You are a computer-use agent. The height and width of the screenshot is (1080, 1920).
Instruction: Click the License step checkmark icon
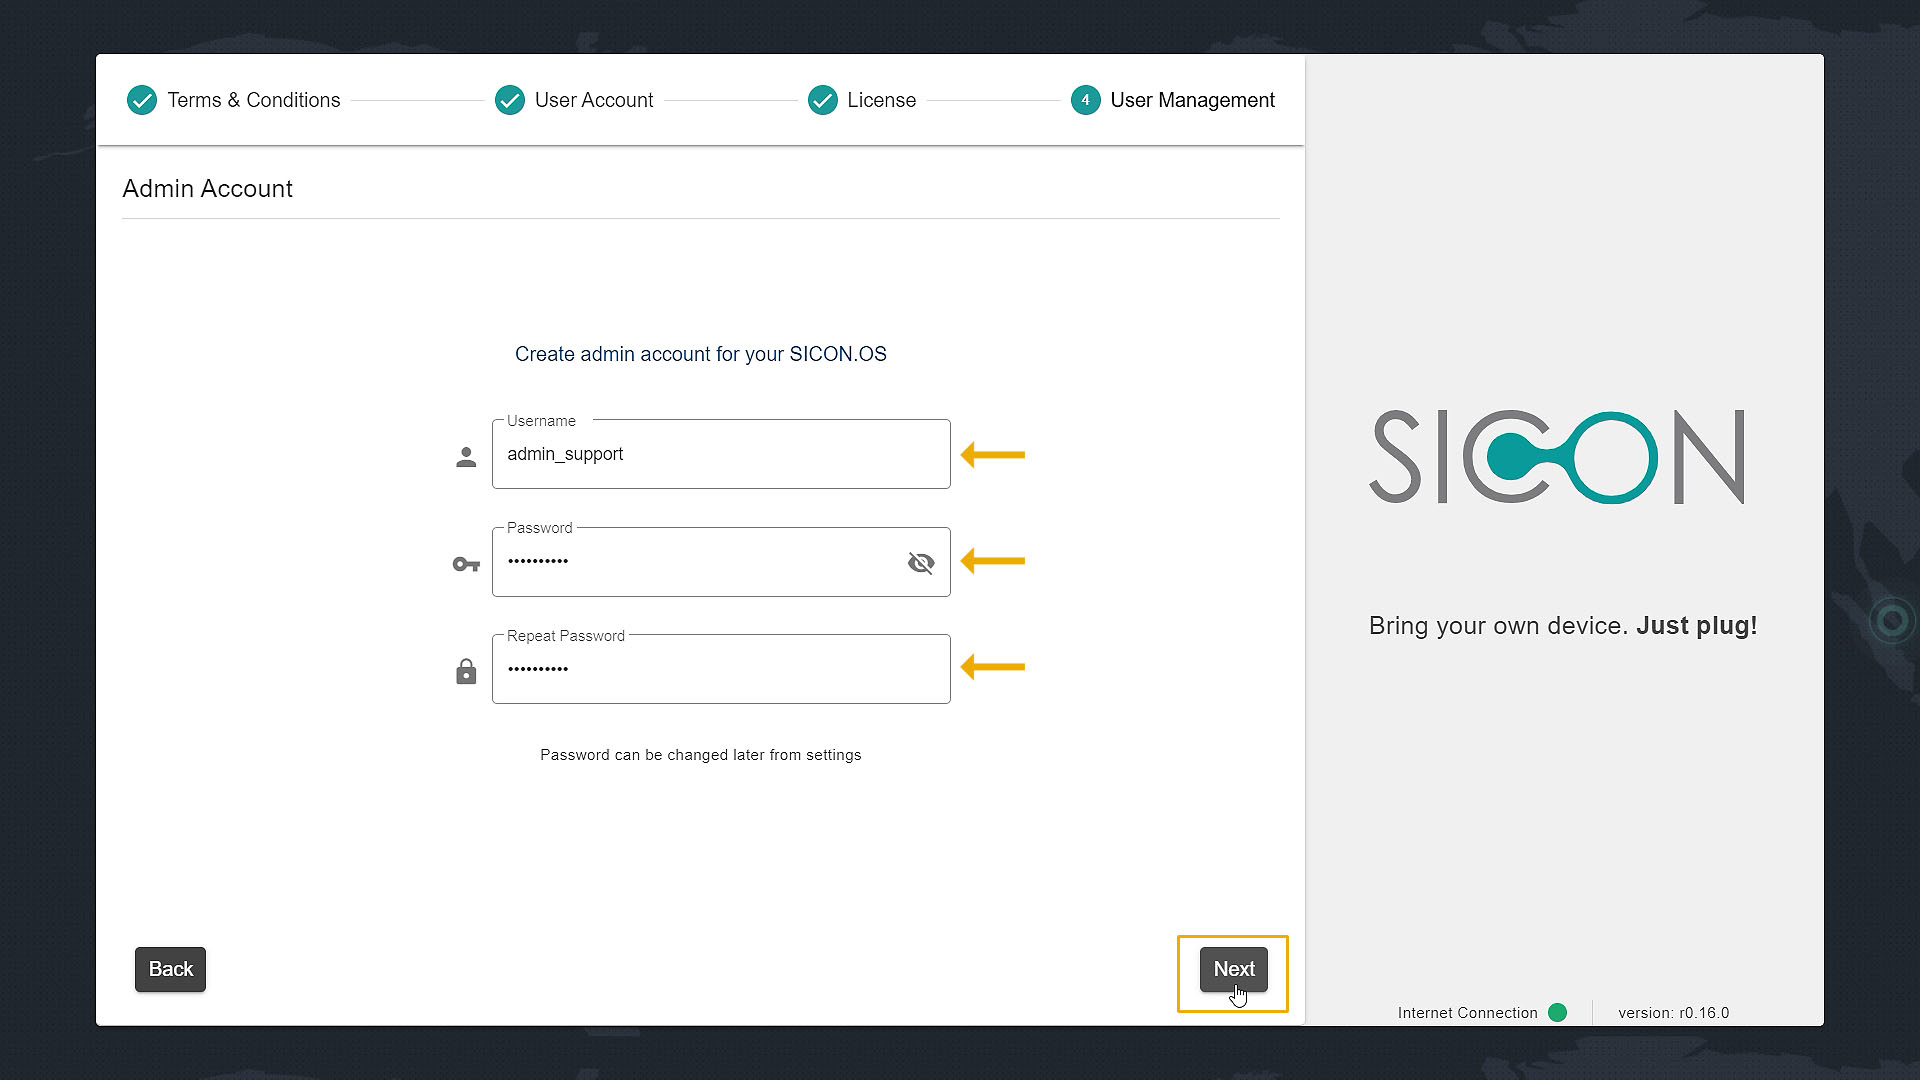click(x=822, y=100)
